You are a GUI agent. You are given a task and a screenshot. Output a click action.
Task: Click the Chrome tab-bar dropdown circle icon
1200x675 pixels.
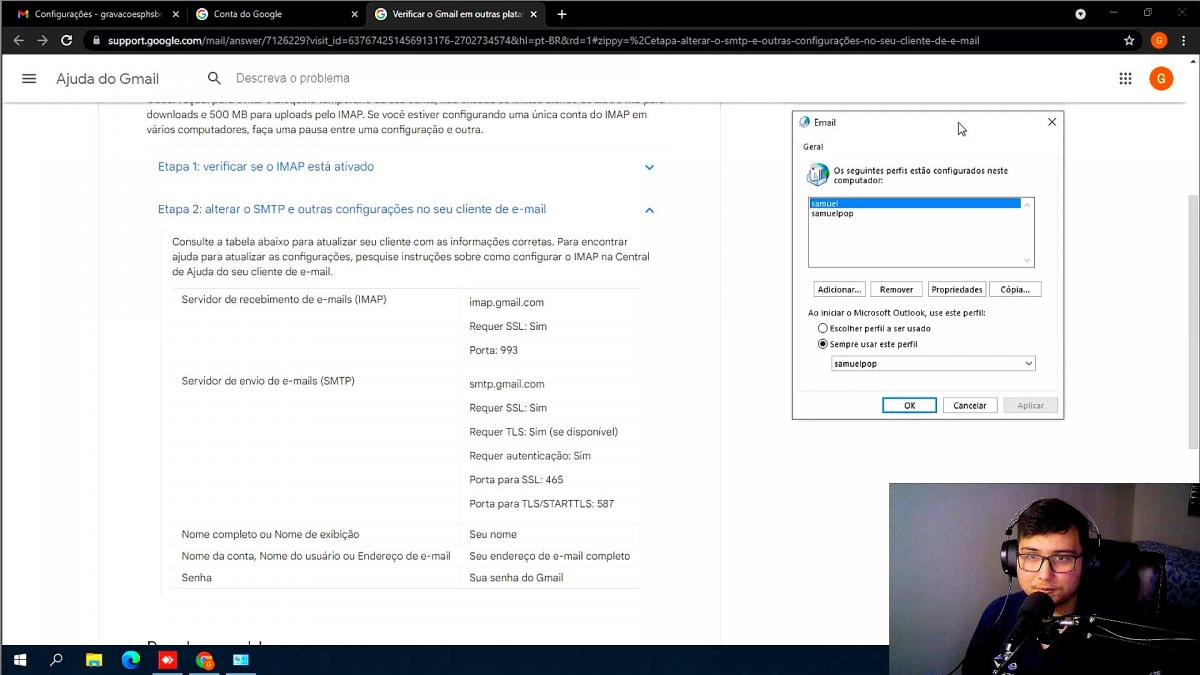pos(1080,14)
